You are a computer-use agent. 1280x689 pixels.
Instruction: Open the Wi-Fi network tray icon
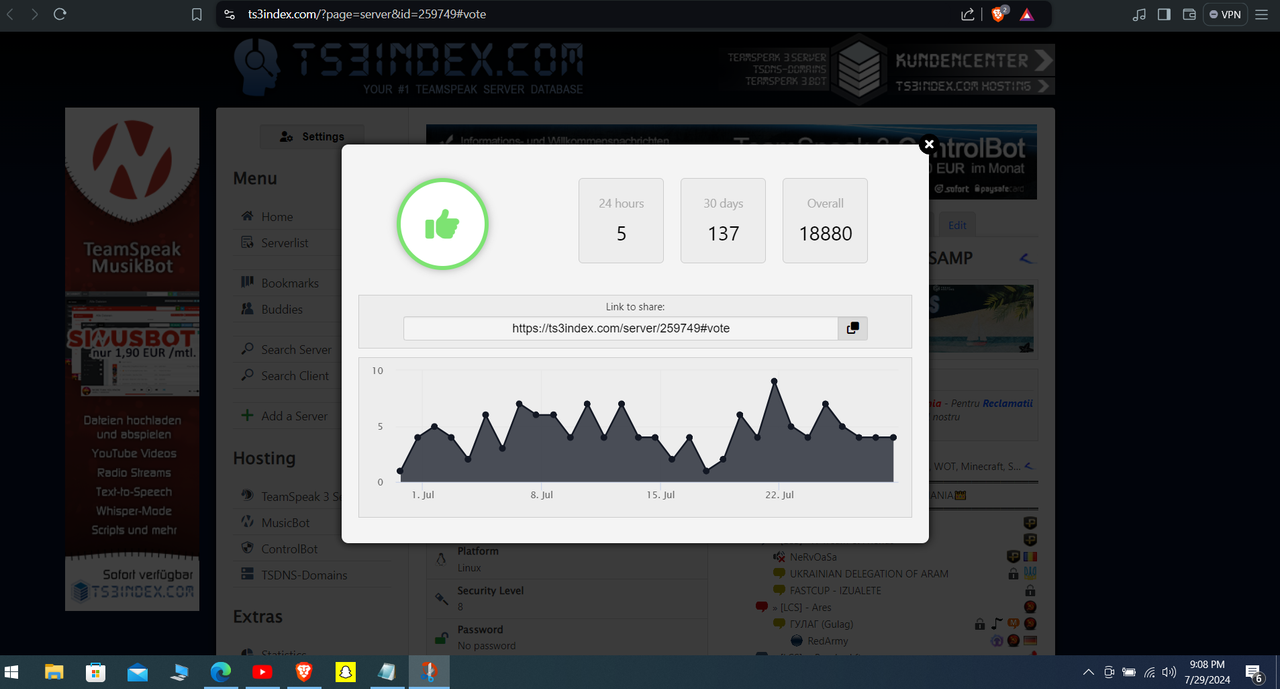(1149, 672)
